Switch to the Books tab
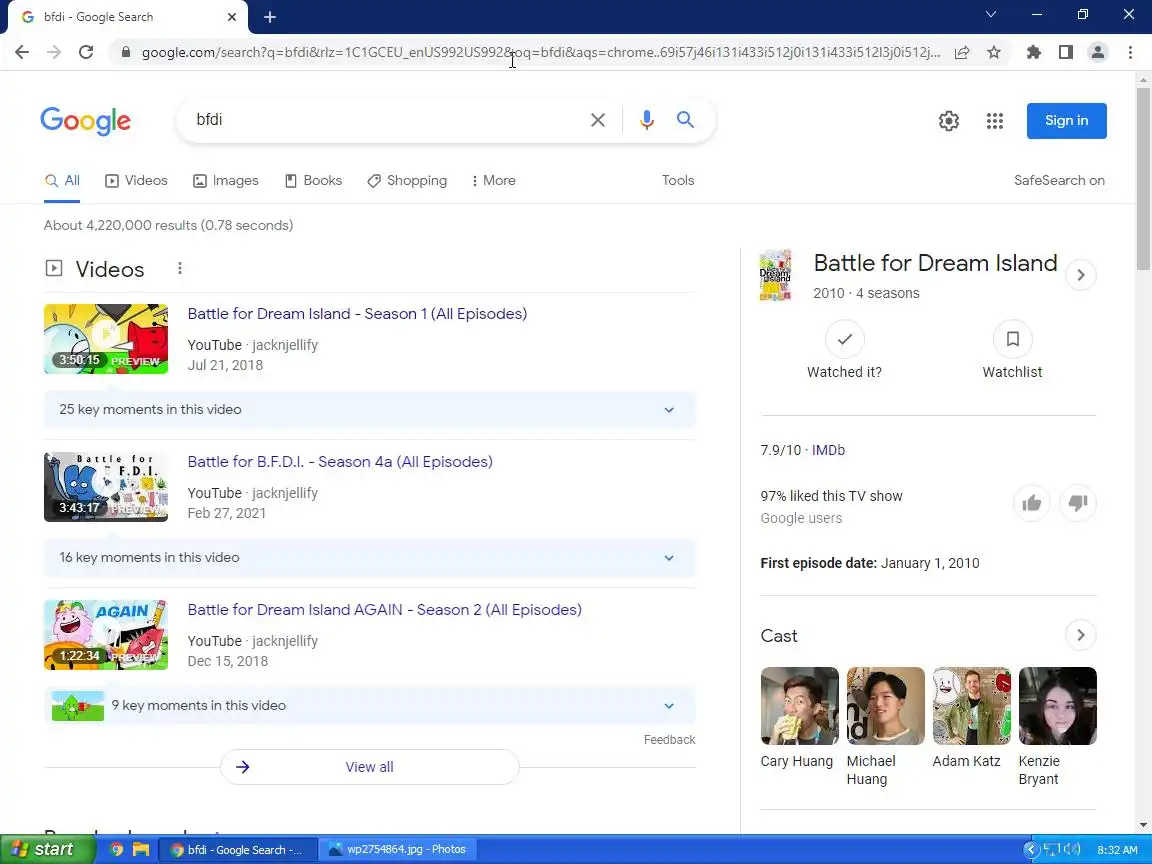The width and height of the screenshot is (1152, 864). coord(314,181)
